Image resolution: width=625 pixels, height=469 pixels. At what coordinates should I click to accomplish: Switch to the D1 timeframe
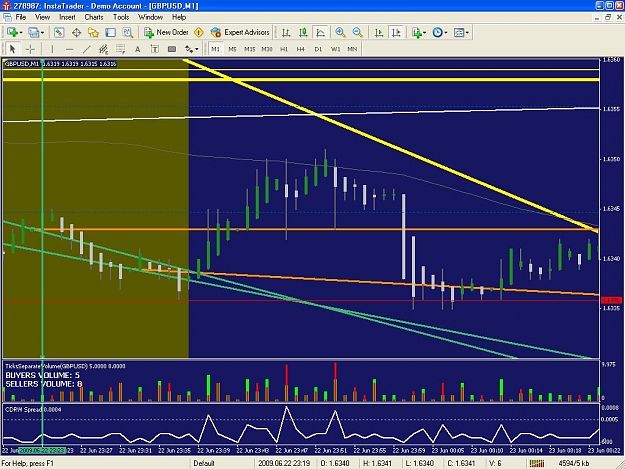pyautogui.click(x=318, y=49)
